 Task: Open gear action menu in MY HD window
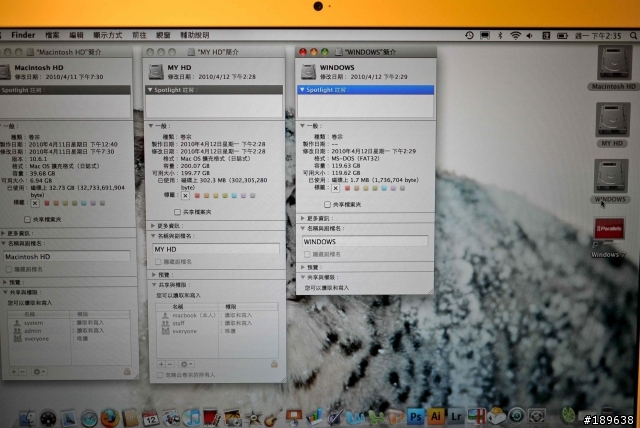click(x=187, y=364)
